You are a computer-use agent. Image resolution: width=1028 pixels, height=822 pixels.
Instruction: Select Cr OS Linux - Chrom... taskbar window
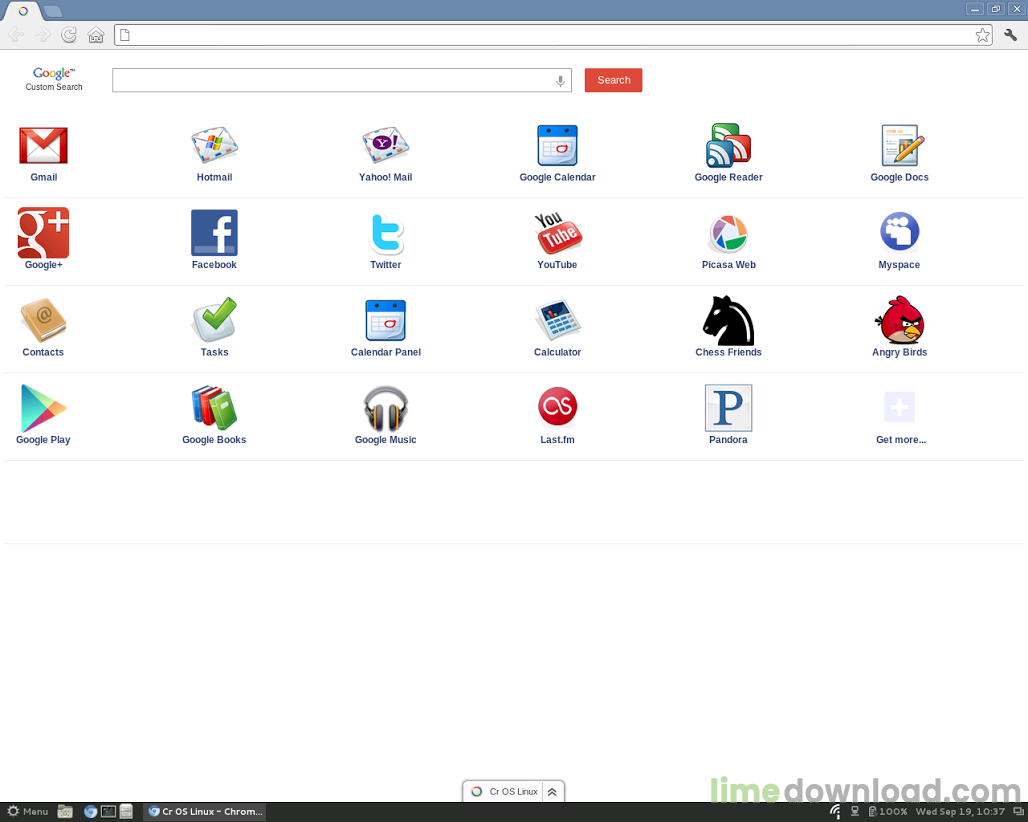[x=205, y=812]
